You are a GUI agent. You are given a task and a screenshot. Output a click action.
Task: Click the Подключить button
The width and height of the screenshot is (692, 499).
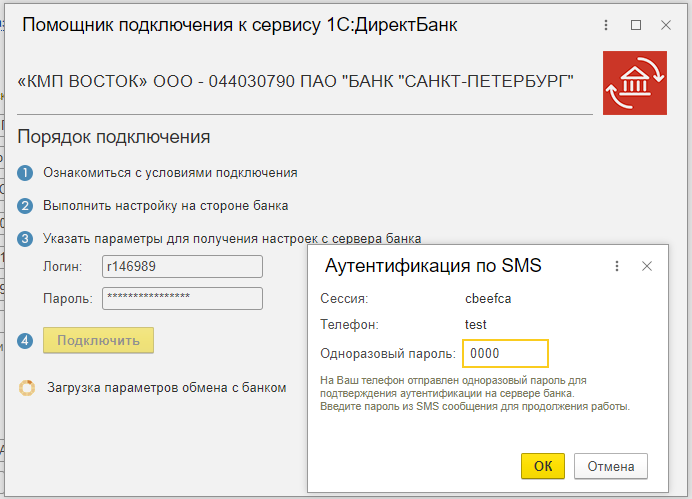tap(98, 340)
